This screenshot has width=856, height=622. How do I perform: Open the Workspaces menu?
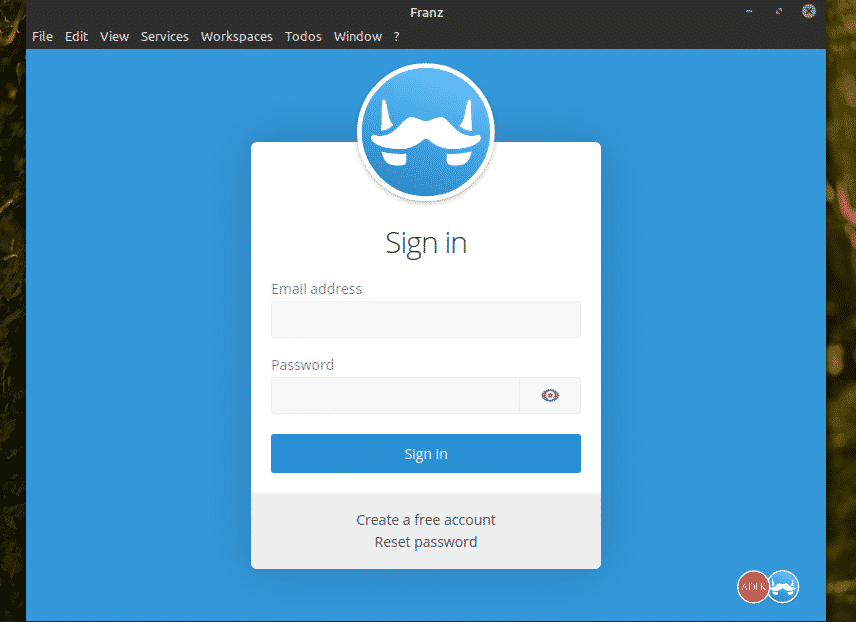(x=236, y=37)
